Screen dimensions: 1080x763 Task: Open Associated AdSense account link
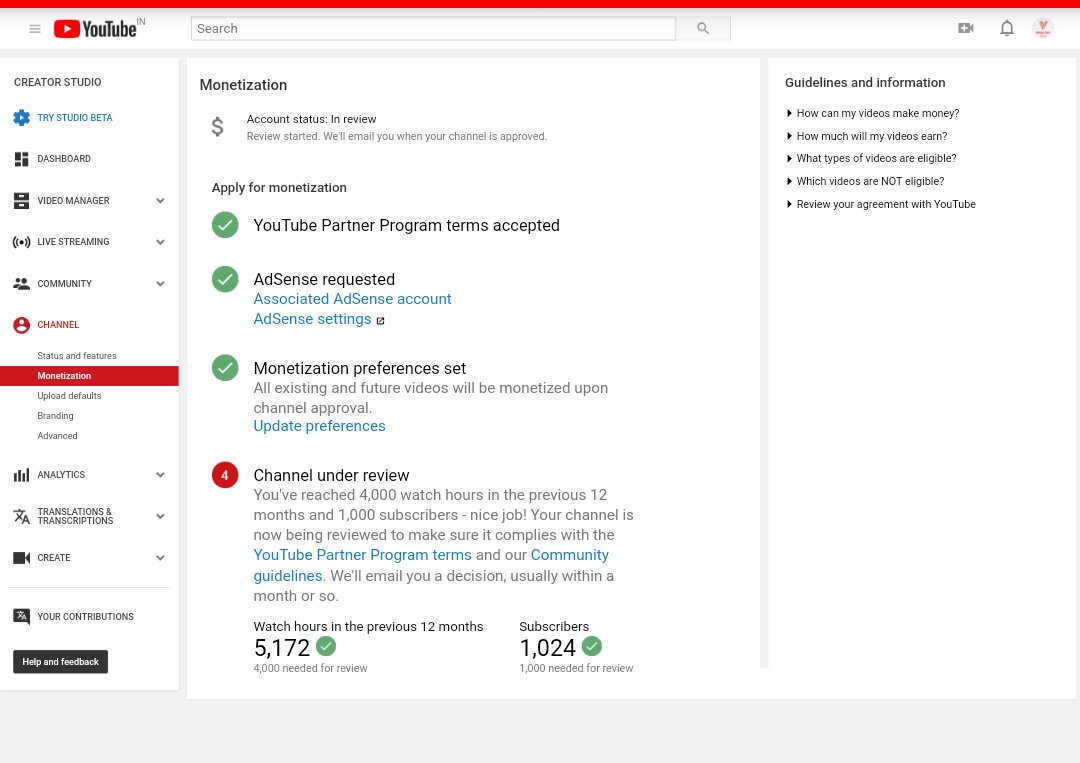[352, 299]
